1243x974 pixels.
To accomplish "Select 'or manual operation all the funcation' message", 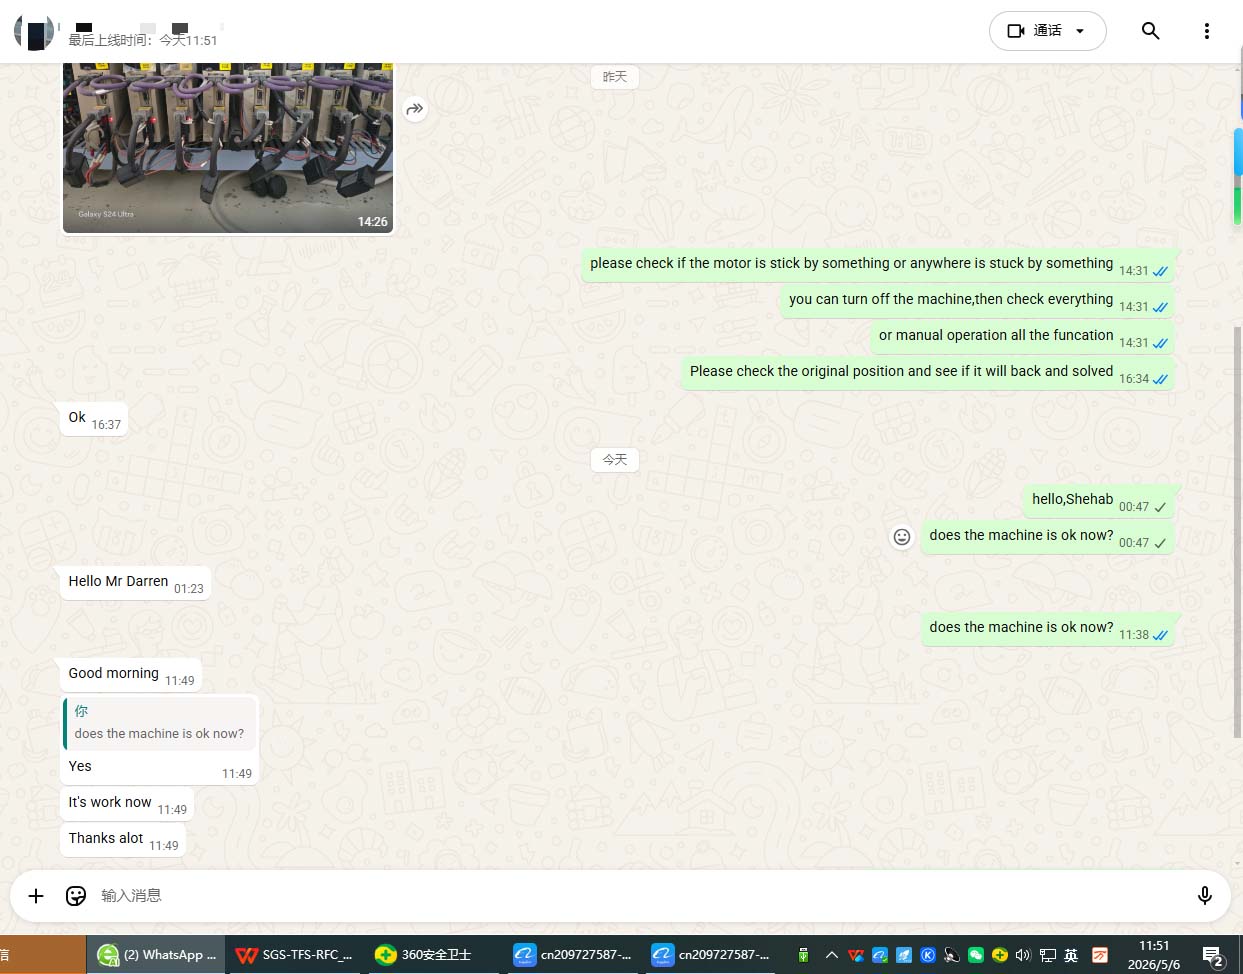I will [x=1021, y=336].
